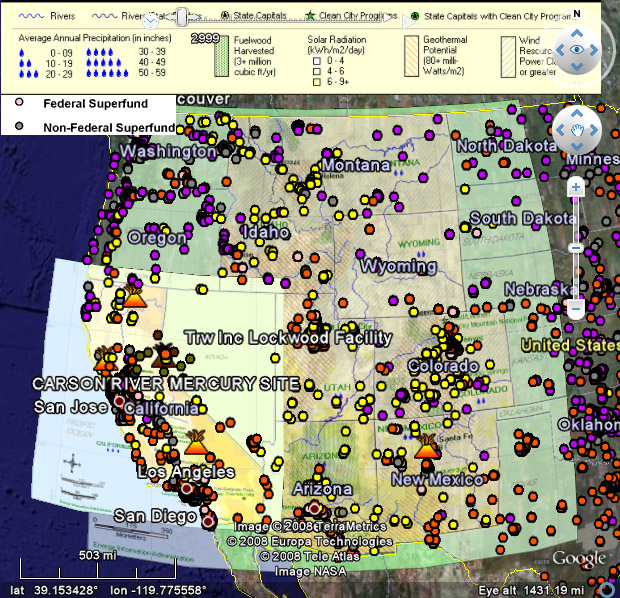Click the eye icon in the look joystick
The height and width of the screenshot is (598, 620).
pos(575,50)
